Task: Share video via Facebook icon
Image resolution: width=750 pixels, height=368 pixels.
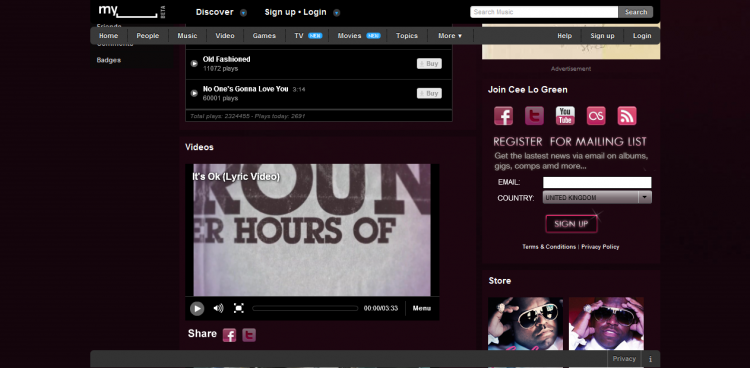Action: [x=230, y=335]
